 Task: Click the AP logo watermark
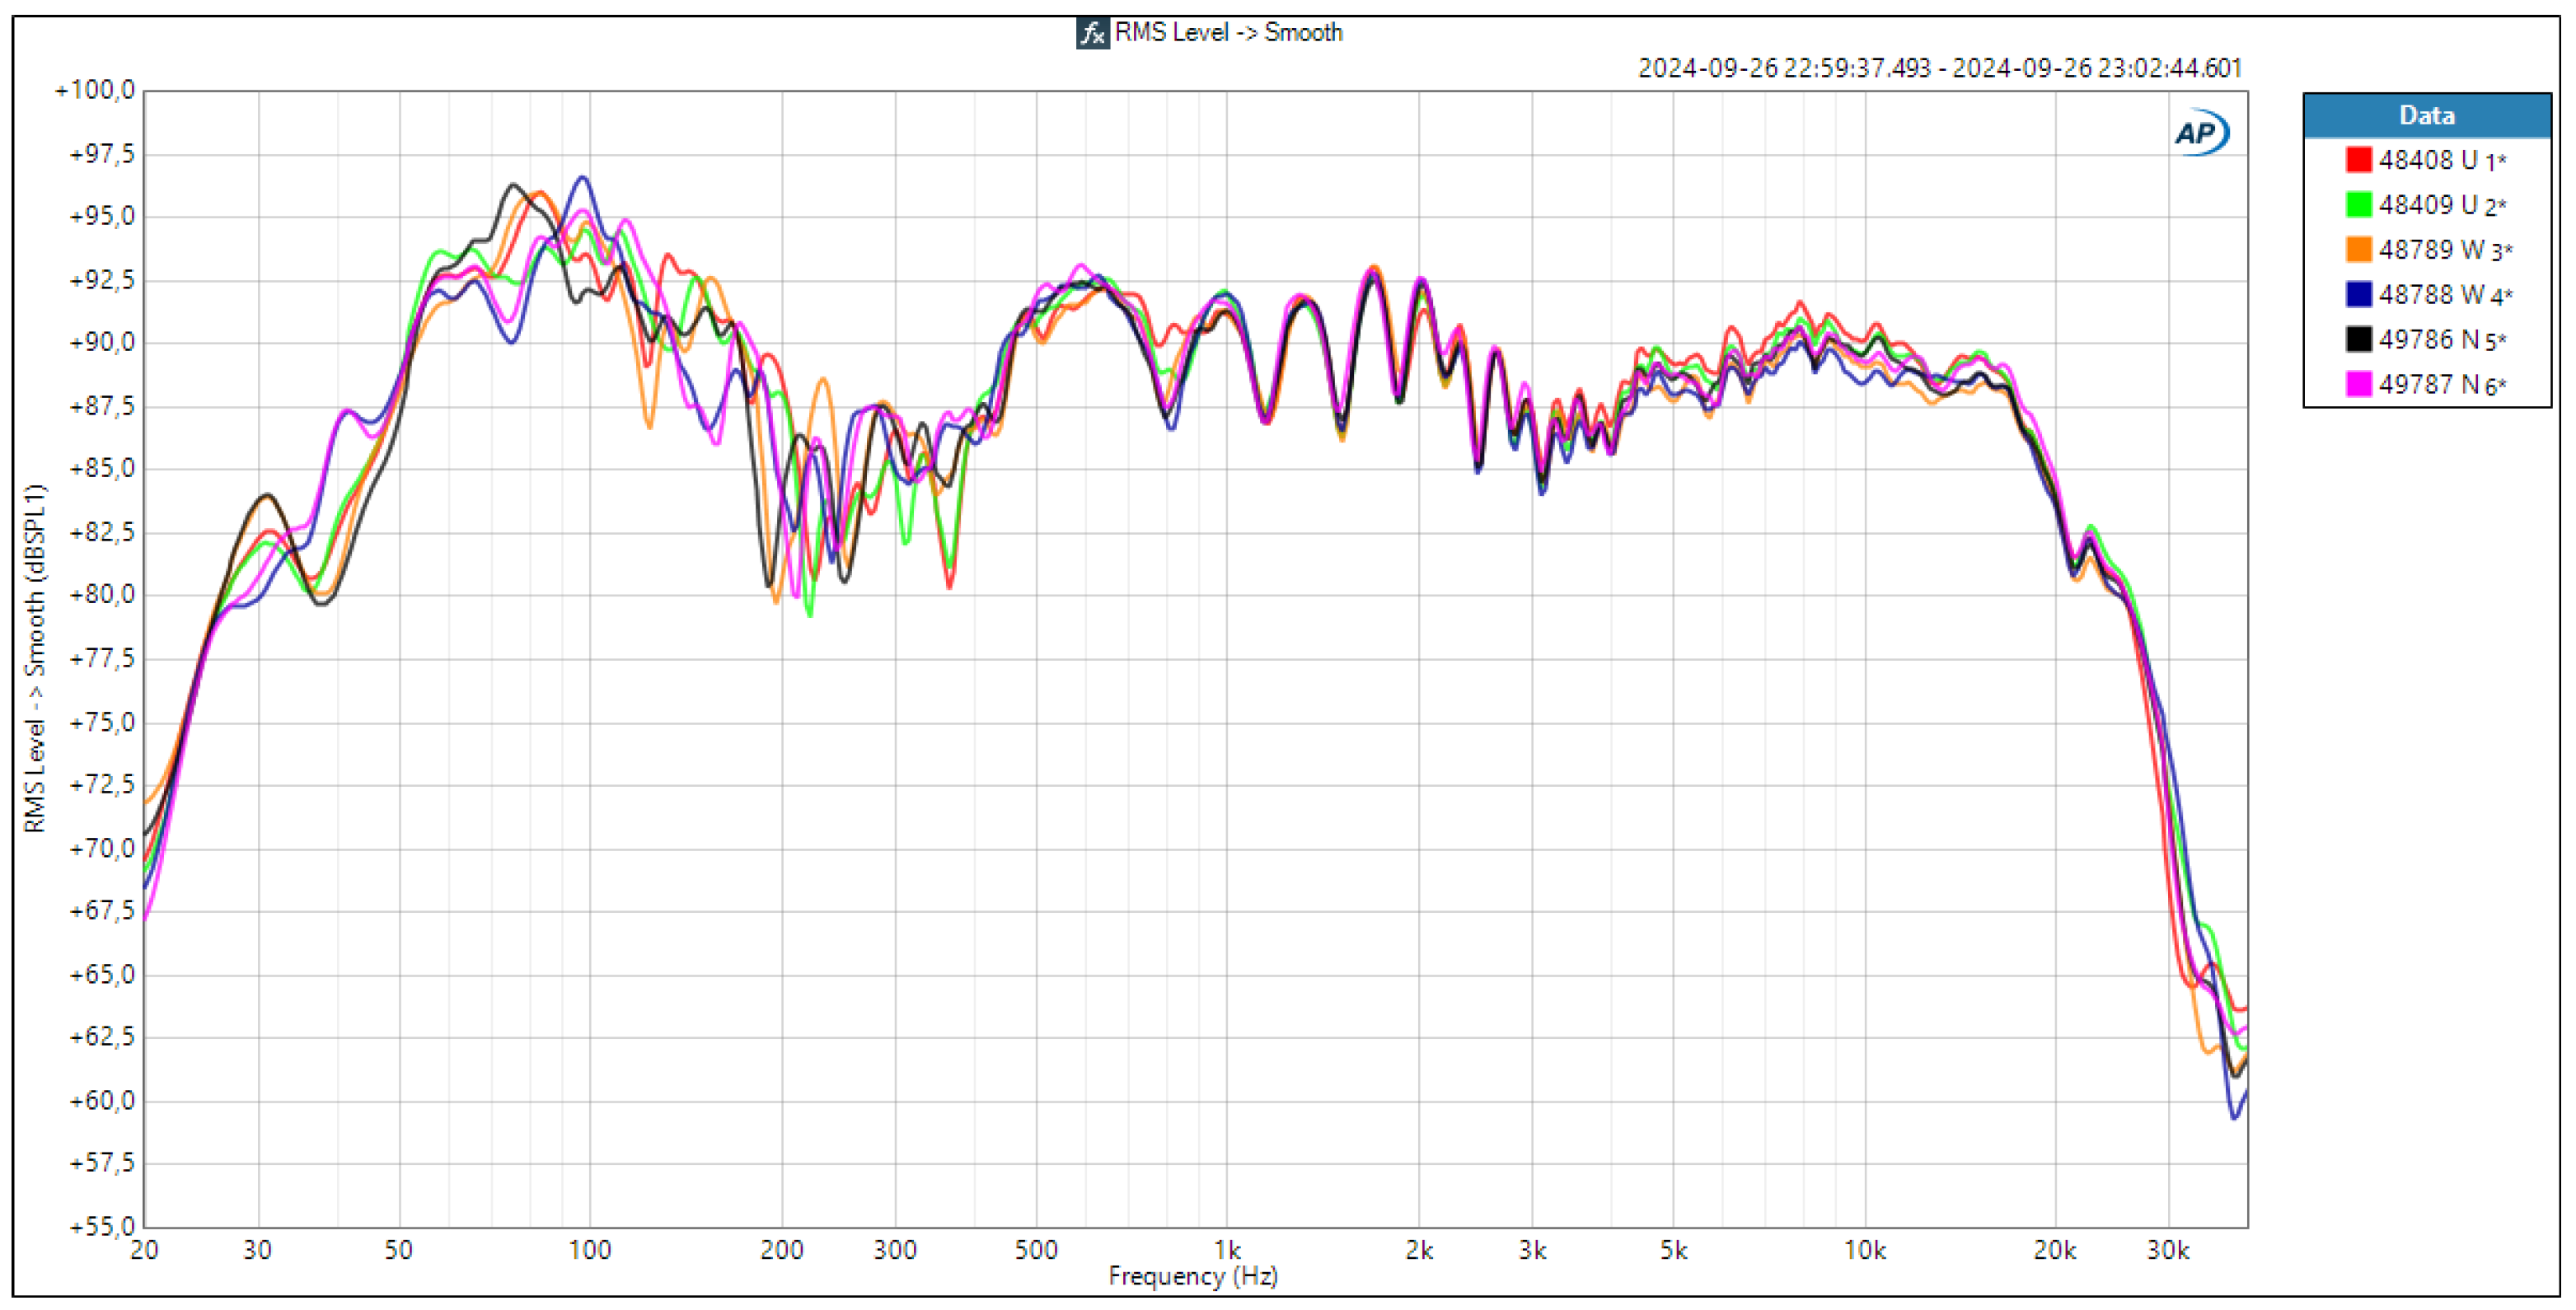click(2200, 133)
